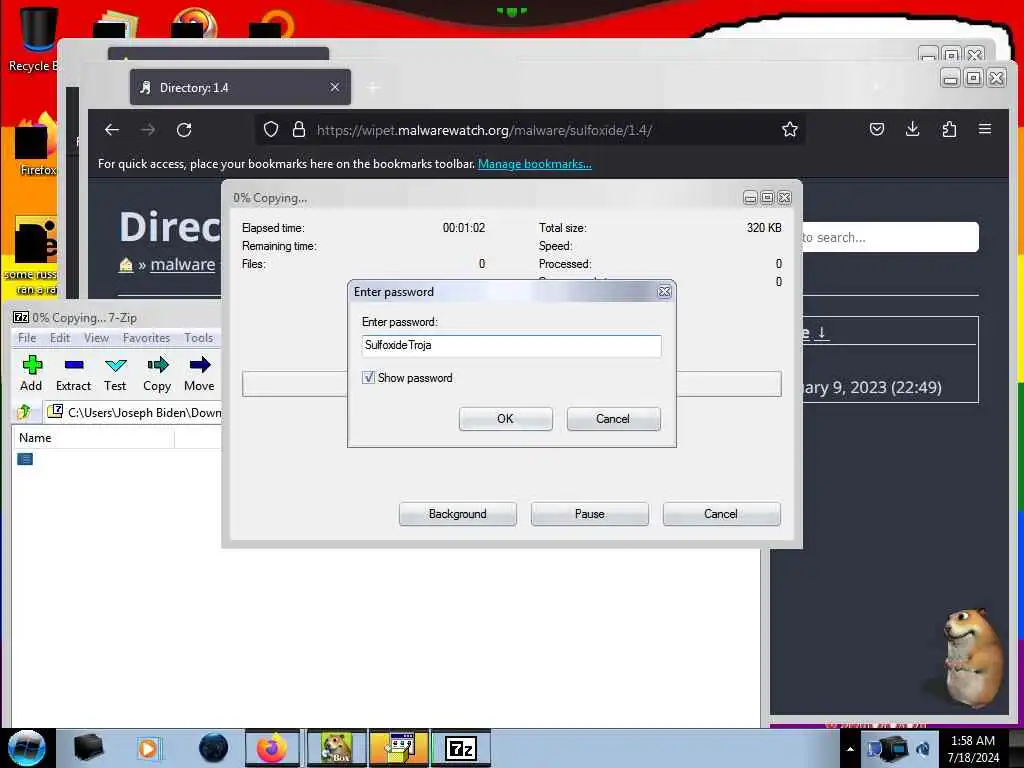Image resolution: width=1024 pixels, height=768 pixels.
Task: Open the tracking protection shield
Action: click(271, 130)
